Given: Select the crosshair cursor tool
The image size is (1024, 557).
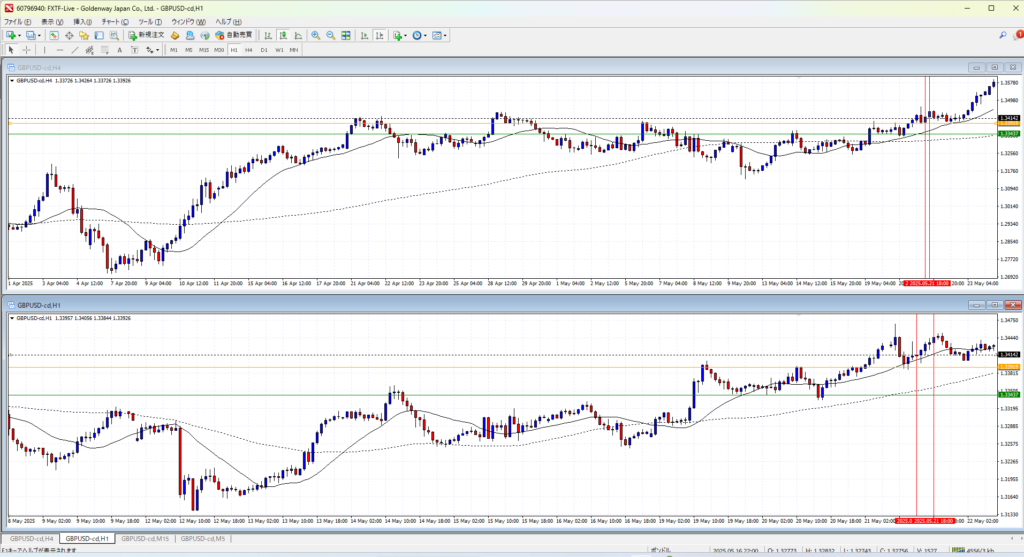Looking at the screenshot, I should click(x=27, y=50).
